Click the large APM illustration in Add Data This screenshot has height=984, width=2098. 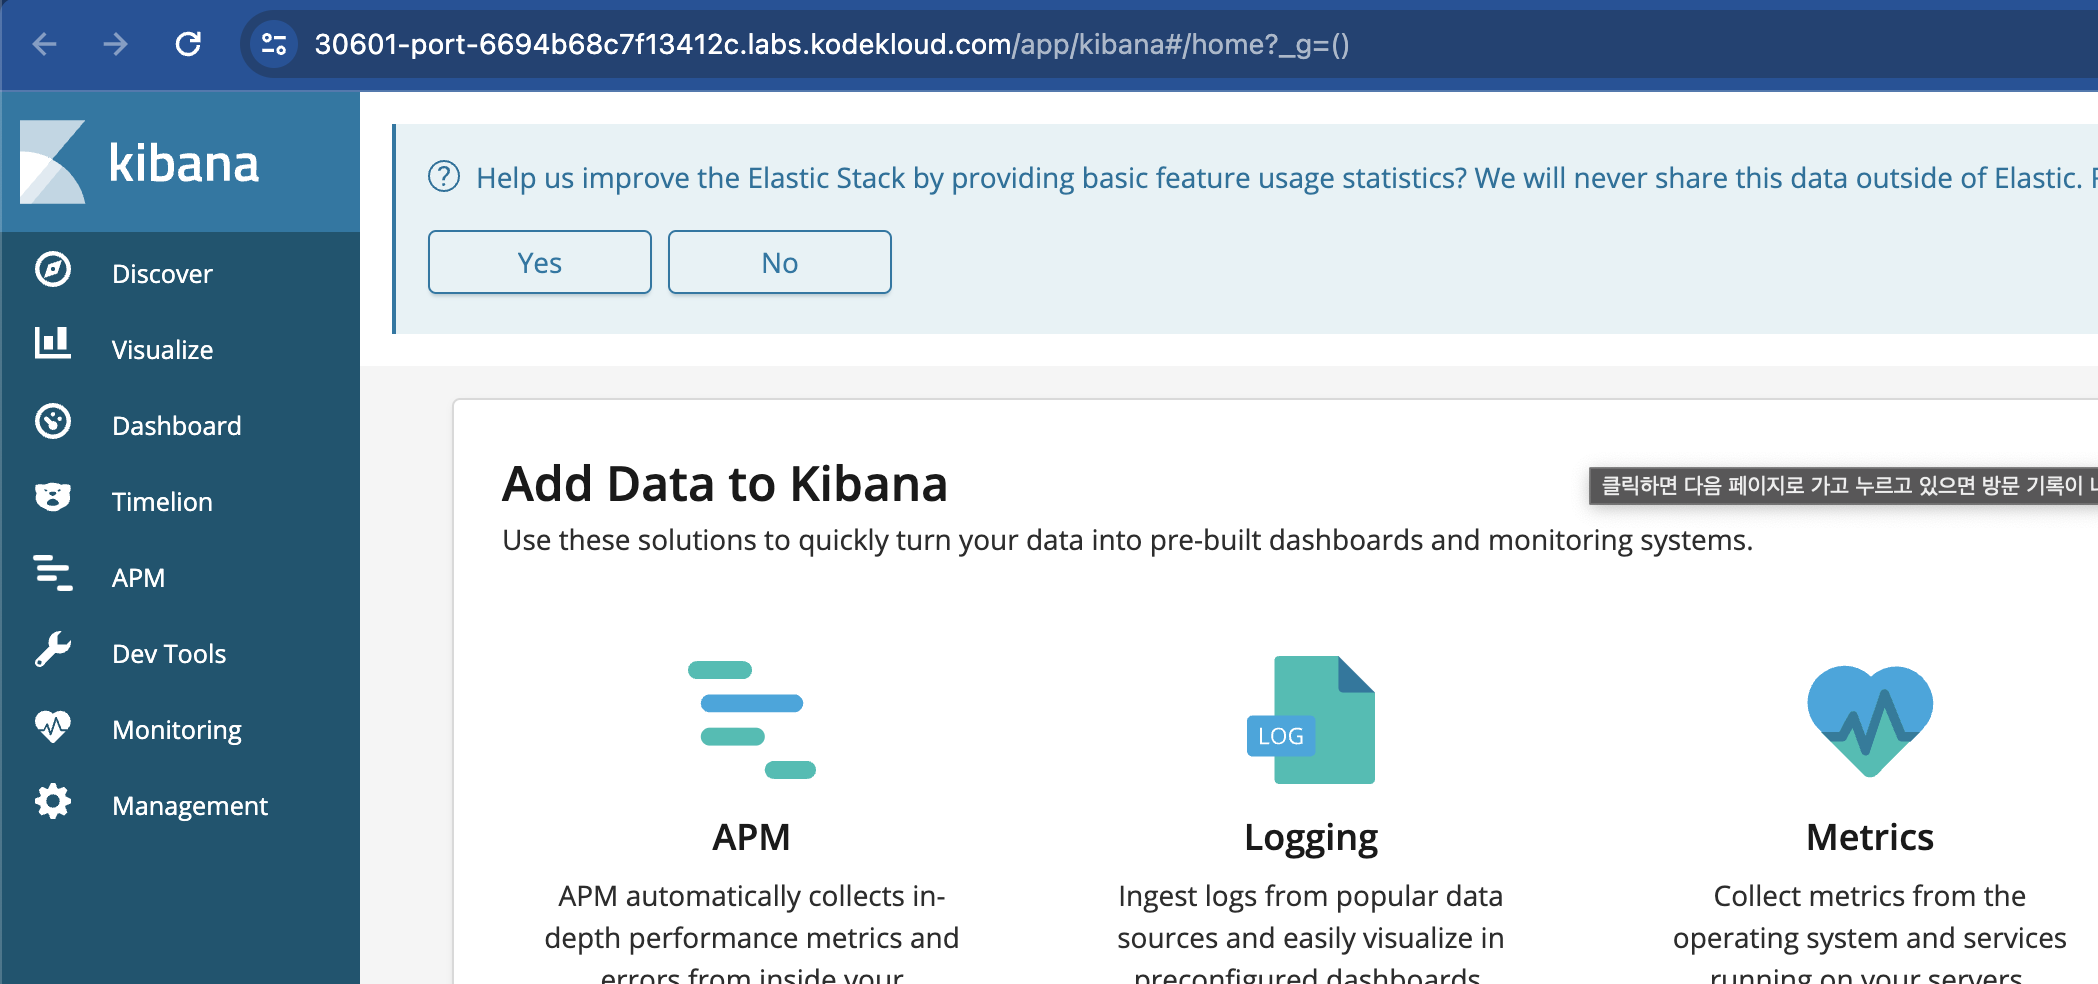pos(752,720)
